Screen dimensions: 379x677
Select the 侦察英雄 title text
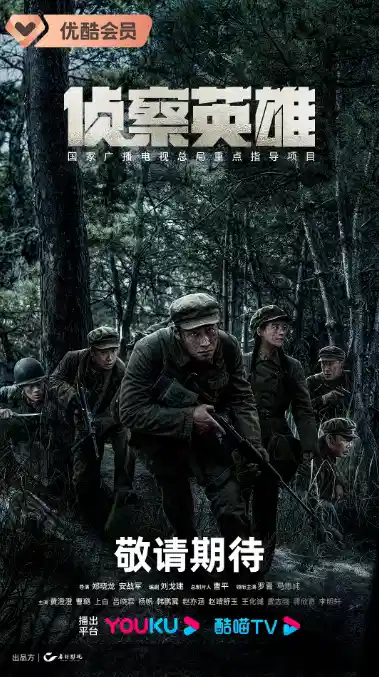(x=190, y=117)
